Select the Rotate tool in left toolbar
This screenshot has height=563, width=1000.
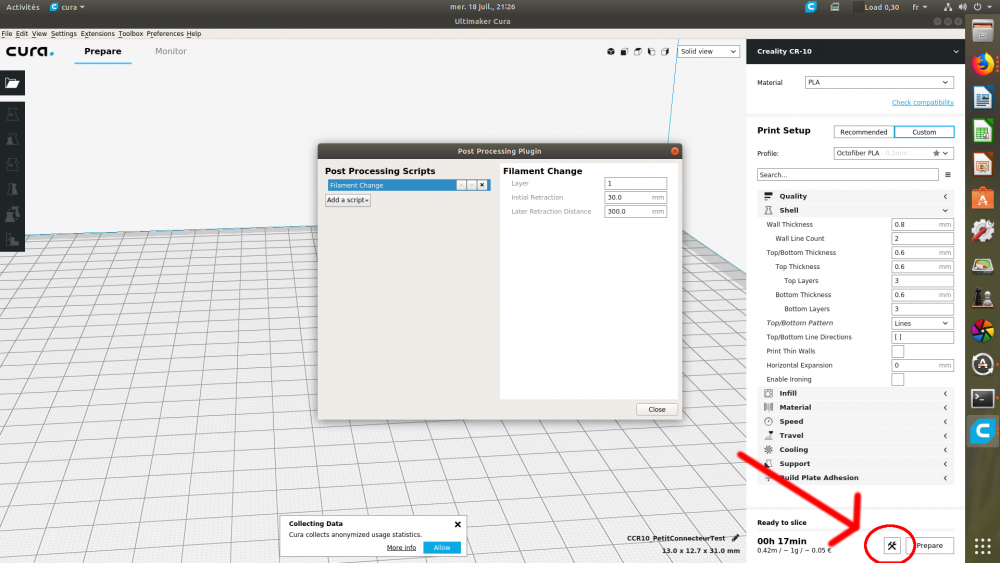click(12, 164)
